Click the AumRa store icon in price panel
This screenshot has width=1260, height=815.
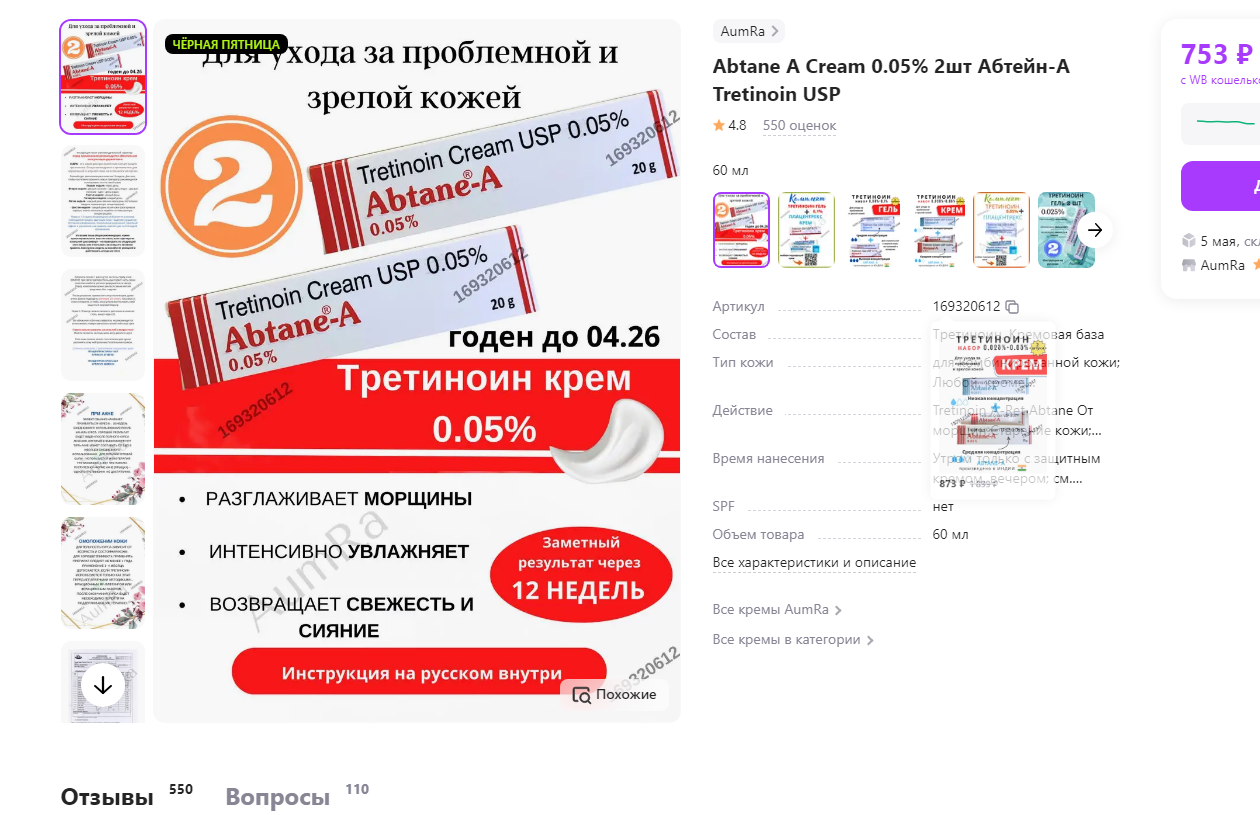coord(1189,265)
